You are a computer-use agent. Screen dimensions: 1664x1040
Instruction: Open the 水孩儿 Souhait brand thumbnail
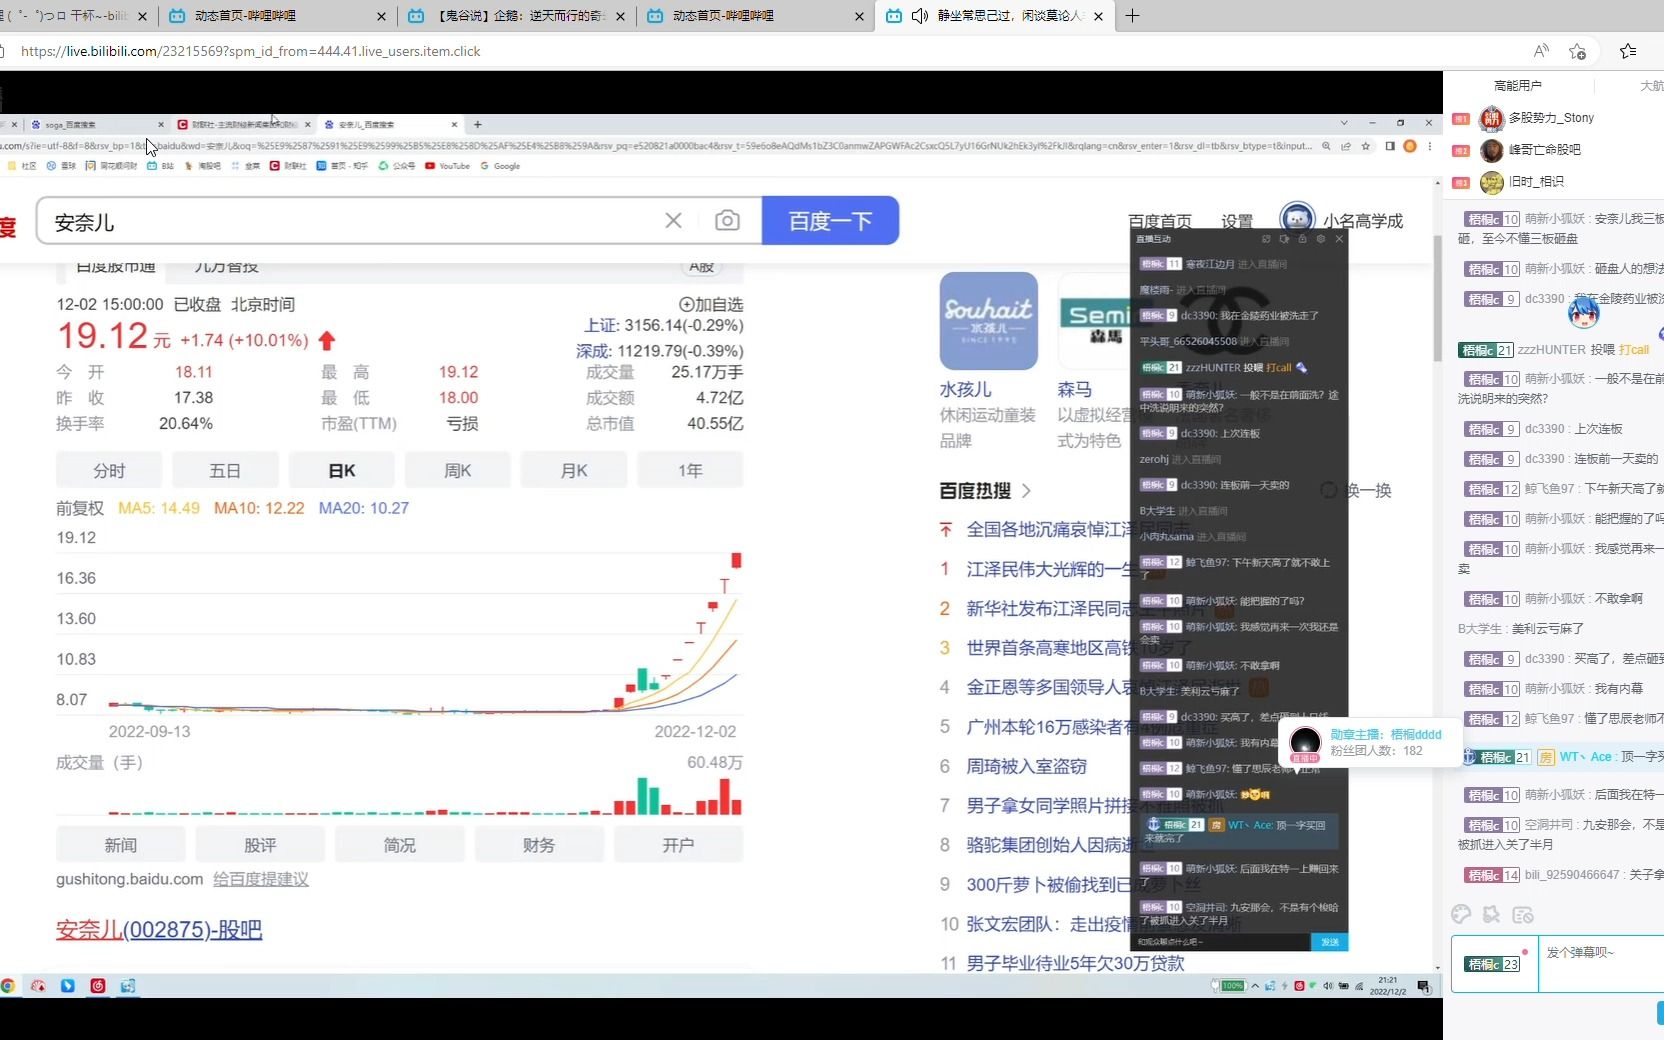988,321
